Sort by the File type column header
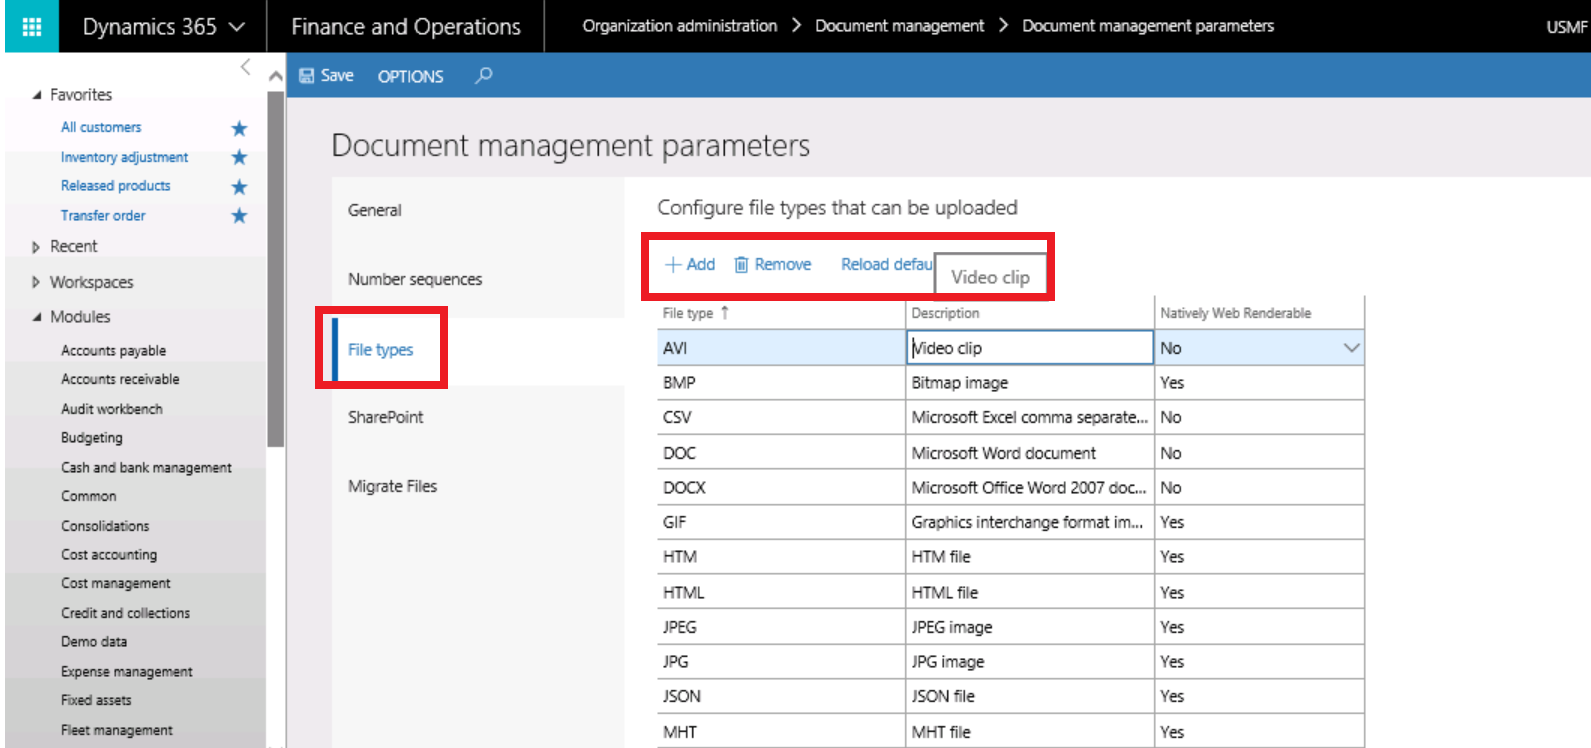The width and height of the screenshot is (1591, 748). 780,314
